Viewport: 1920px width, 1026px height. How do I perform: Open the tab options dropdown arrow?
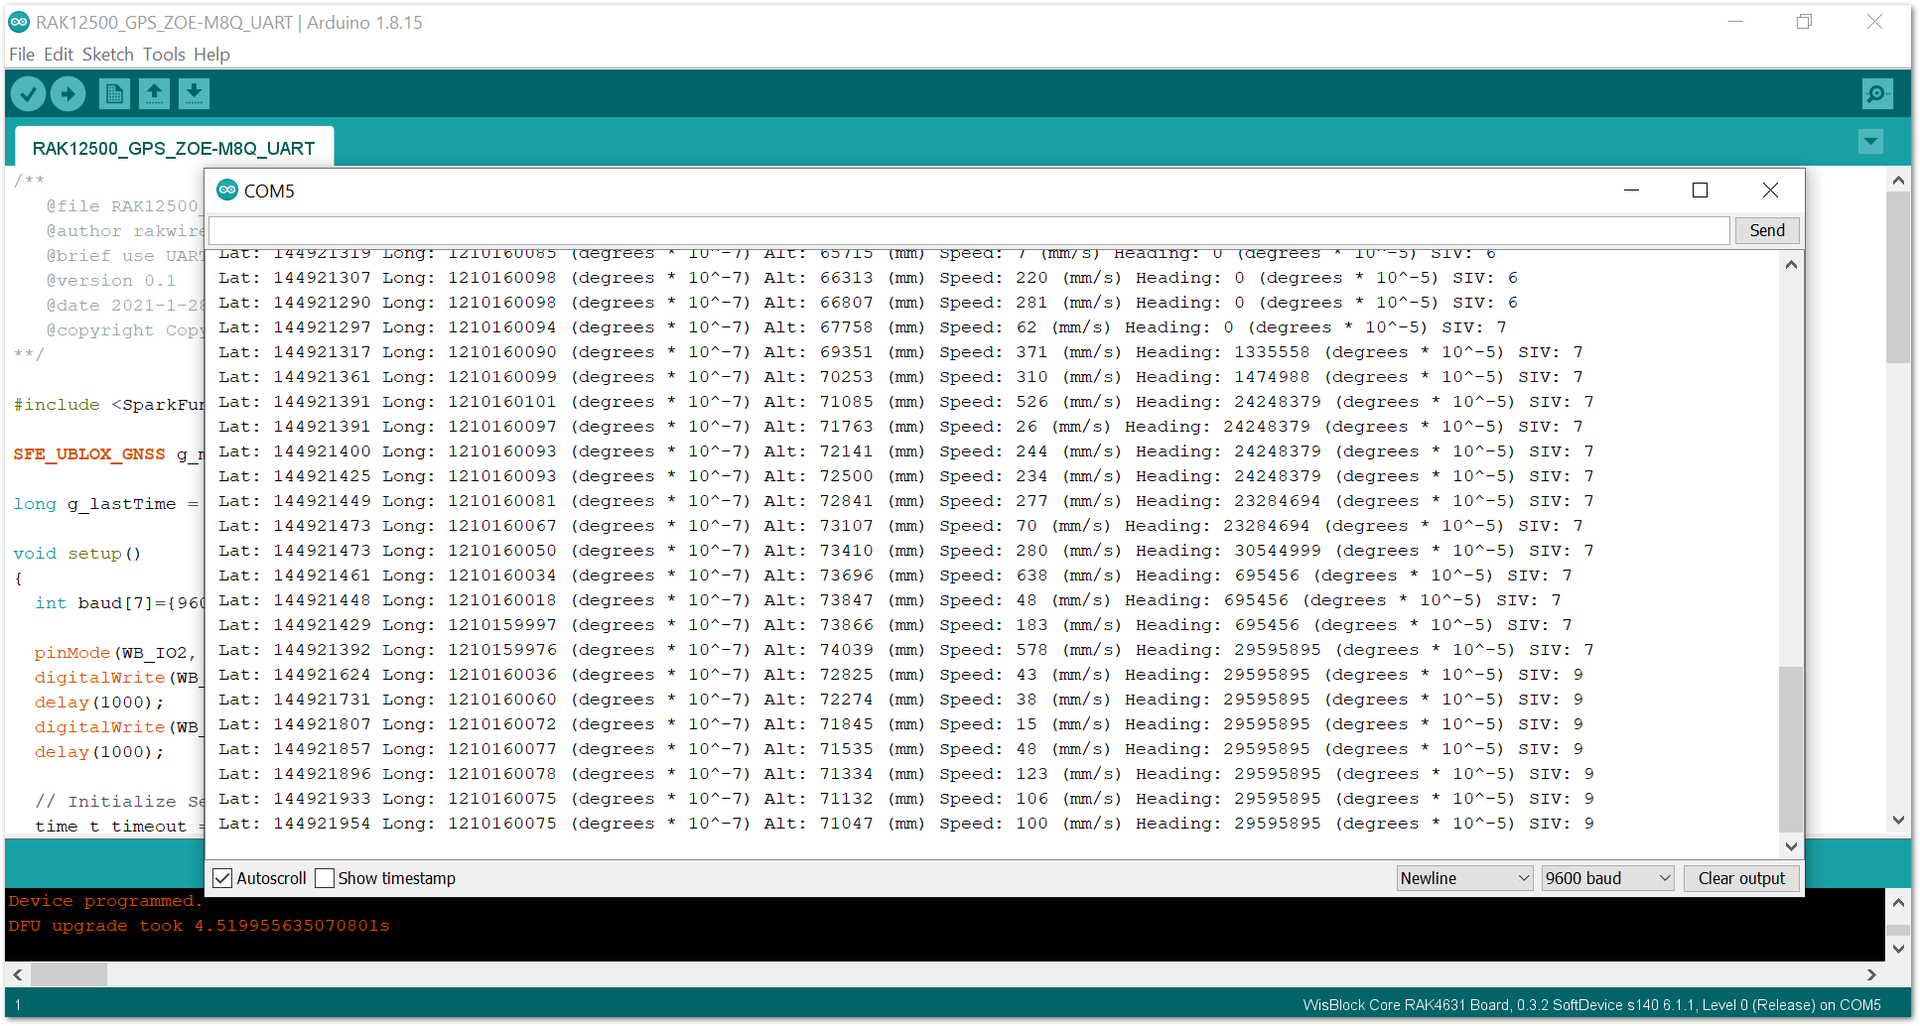pyautogui.click(x=1871, y=142)
